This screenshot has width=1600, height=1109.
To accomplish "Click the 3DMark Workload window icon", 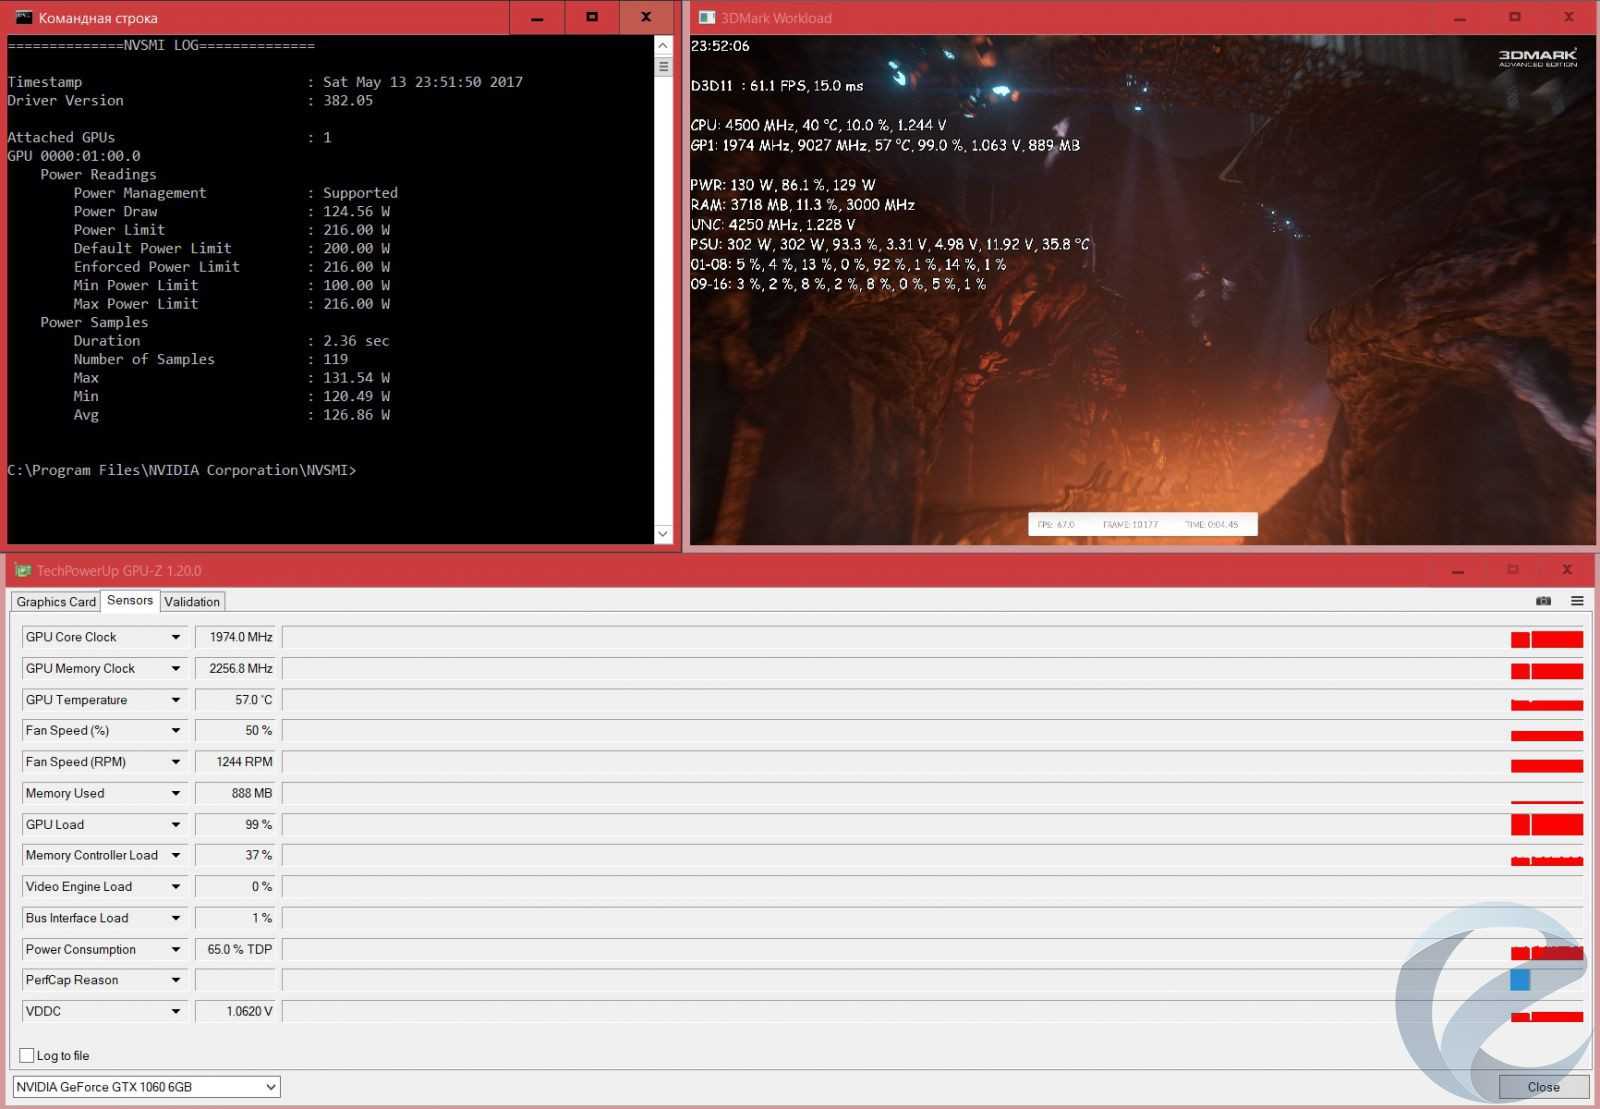I will pyautogui.click(x=706, y=18).
